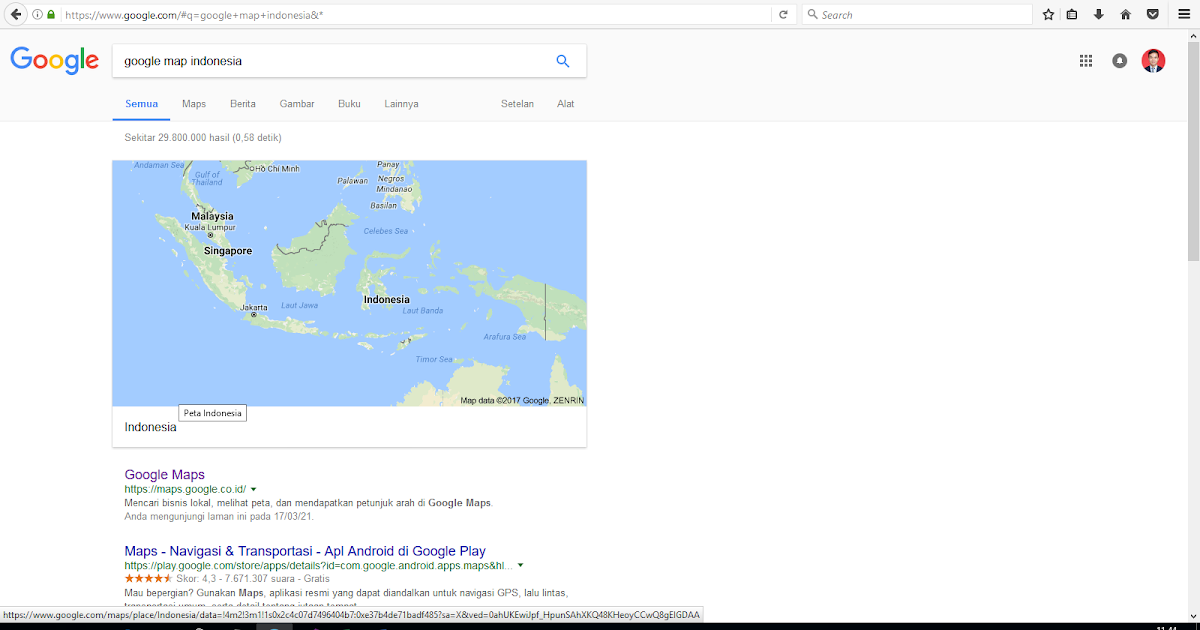Reload the page with refresh icon
The height and width of the screenshot is (630, 1200).
[784, 15]
